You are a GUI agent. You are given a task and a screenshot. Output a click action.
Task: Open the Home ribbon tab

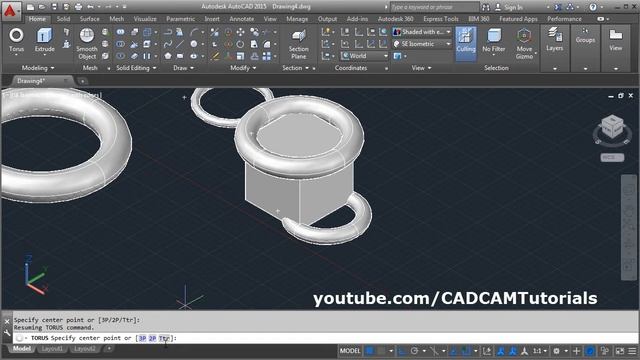click(x=37, y=19)
